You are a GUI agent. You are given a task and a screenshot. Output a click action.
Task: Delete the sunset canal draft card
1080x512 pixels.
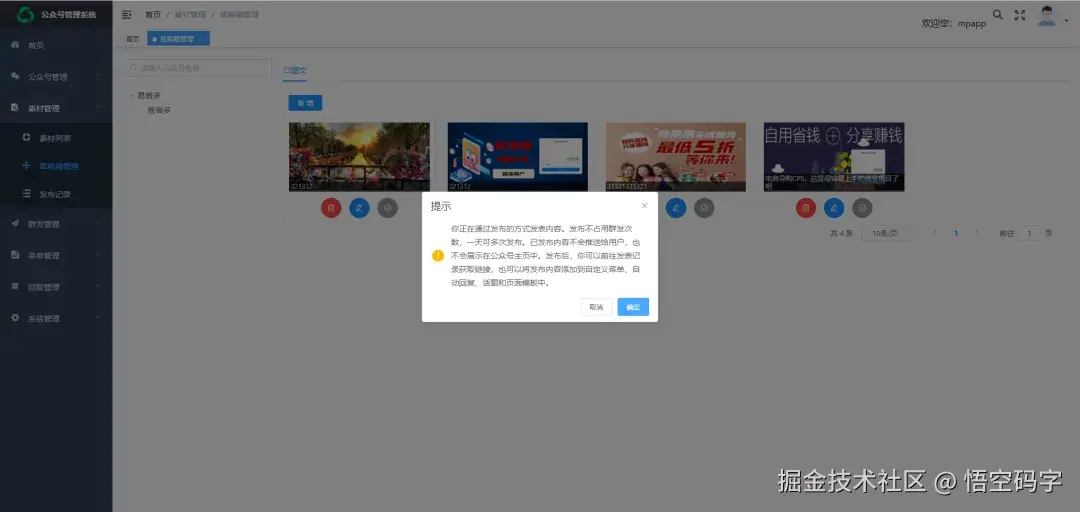coord(331,207)
